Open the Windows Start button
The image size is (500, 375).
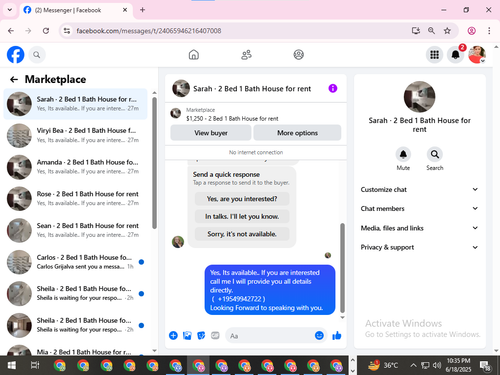pyautogui.click(x=11, y=365)
